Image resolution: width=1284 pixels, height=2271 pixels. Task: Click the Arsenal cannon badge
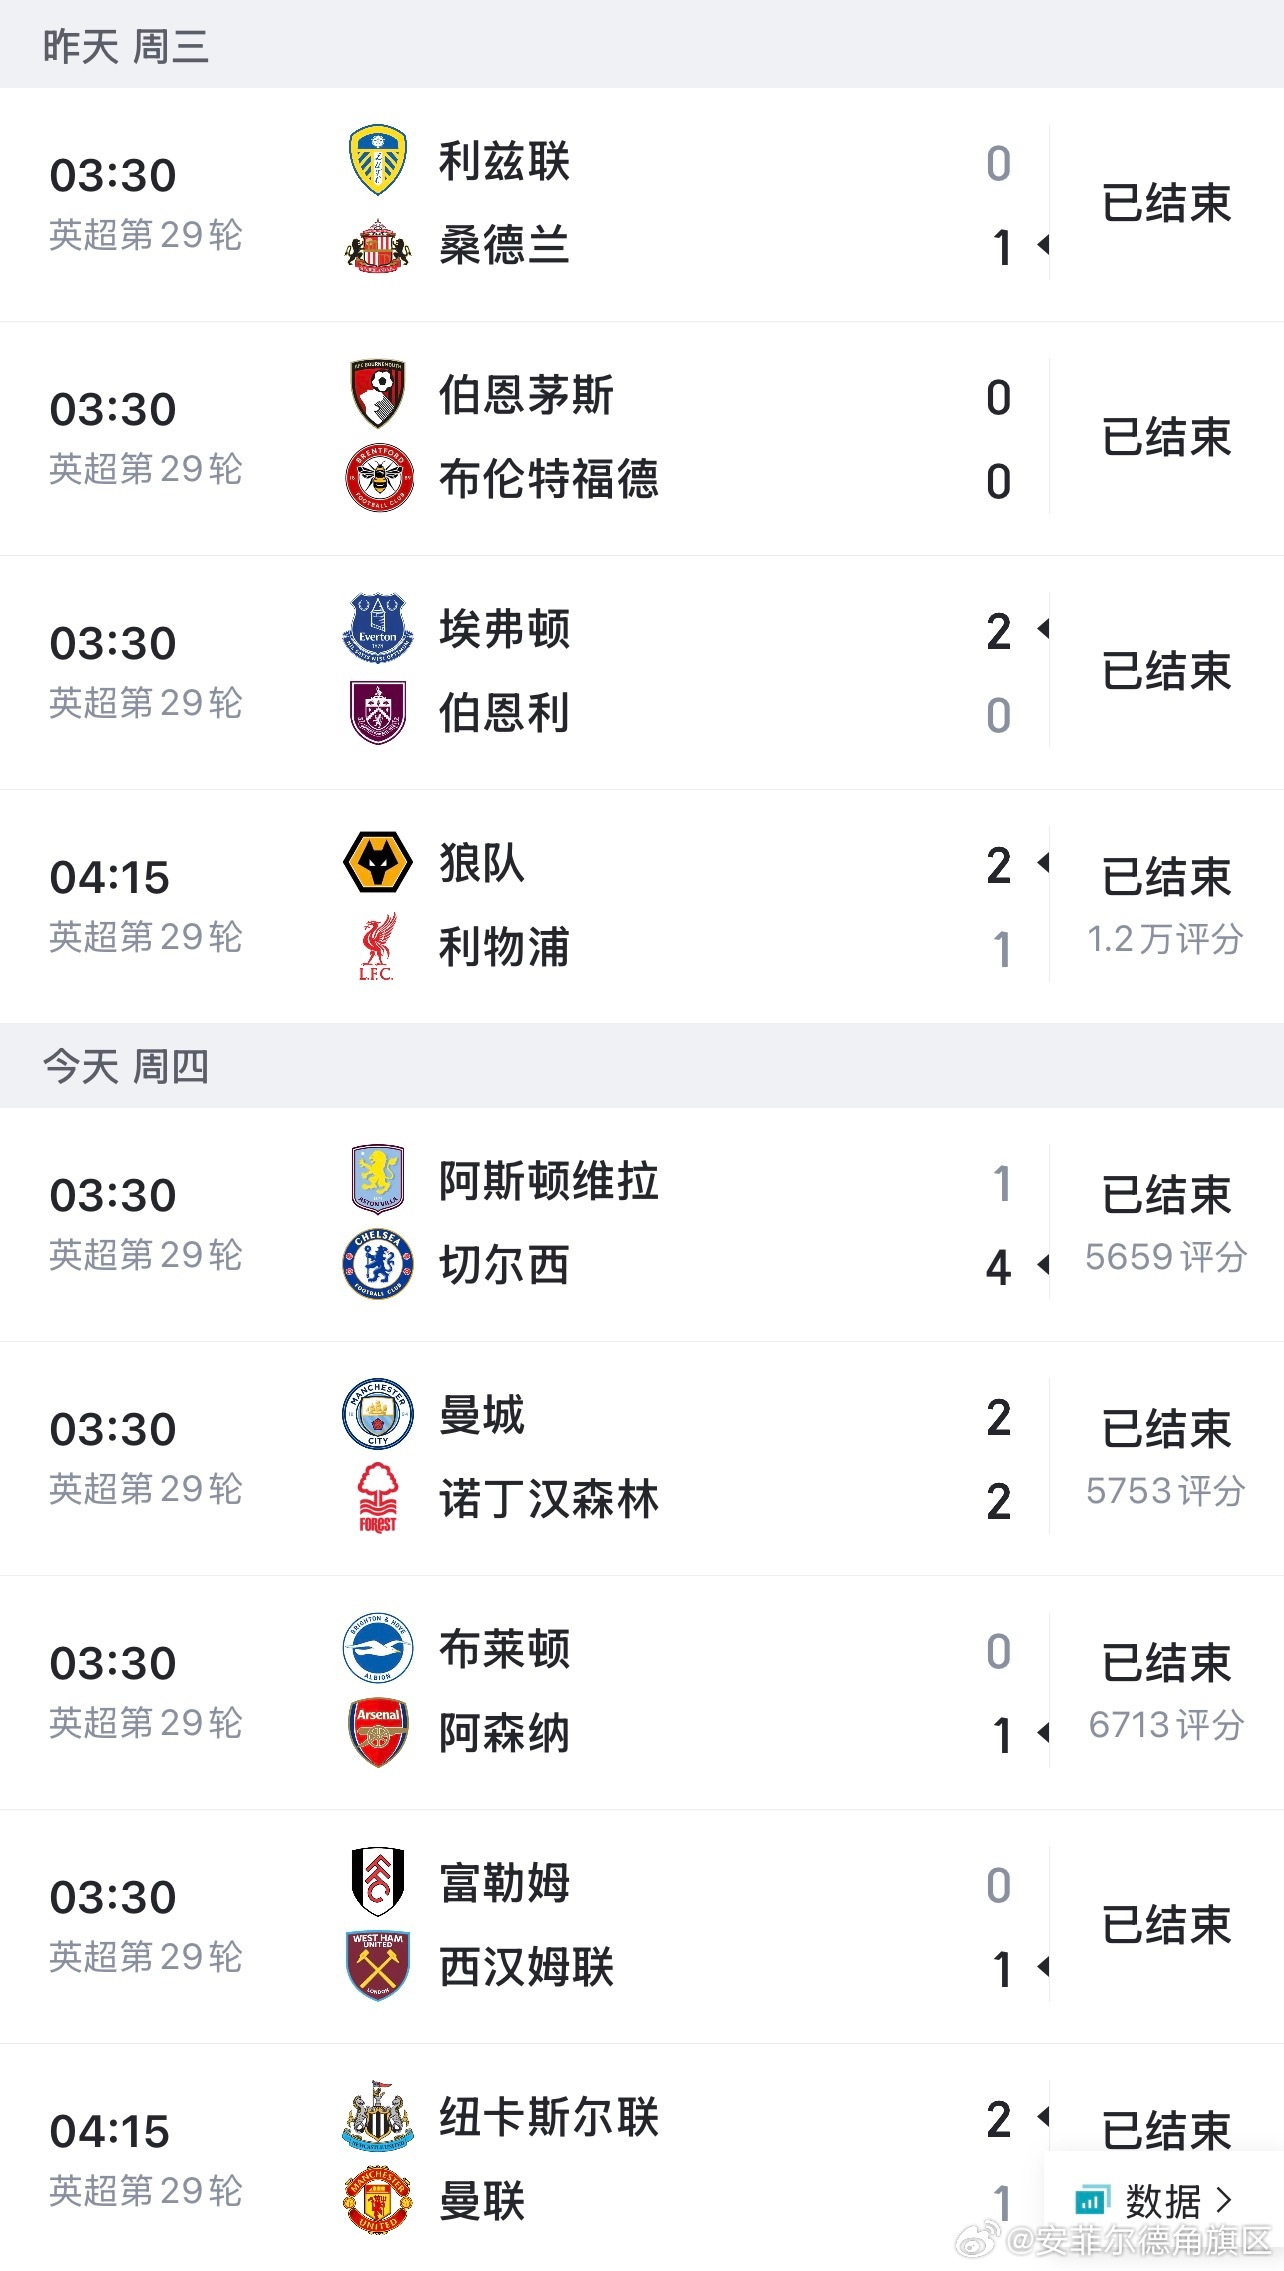click(378, 1733)
